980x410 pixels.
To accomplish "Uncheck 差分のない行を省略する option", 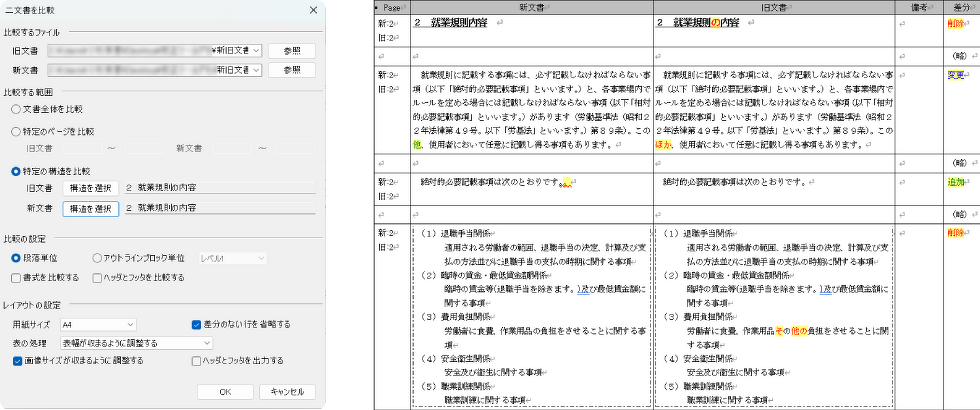I will [x=196, y=325].
